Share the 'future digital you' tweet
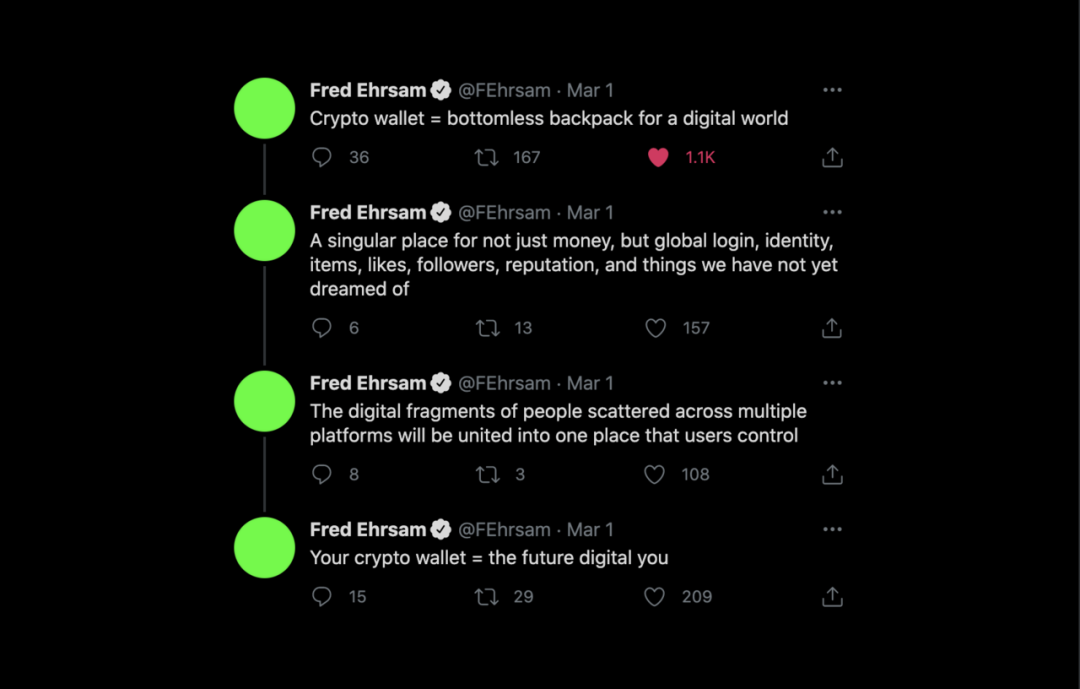1080x689 pixels. [x=832, y=597]
